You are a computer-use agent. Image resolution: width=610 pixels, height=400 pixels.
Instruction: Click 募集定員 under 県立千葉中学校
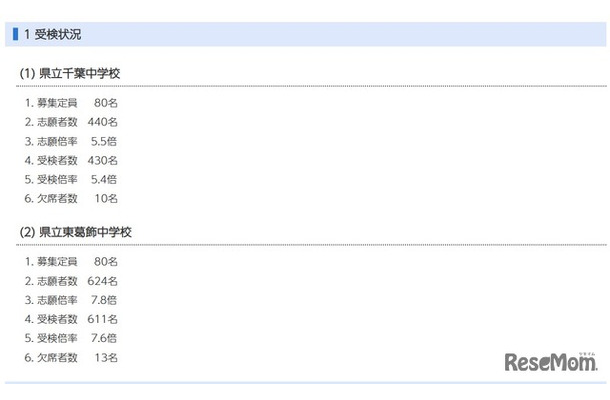pyautogui.click(x=58, y=103)
